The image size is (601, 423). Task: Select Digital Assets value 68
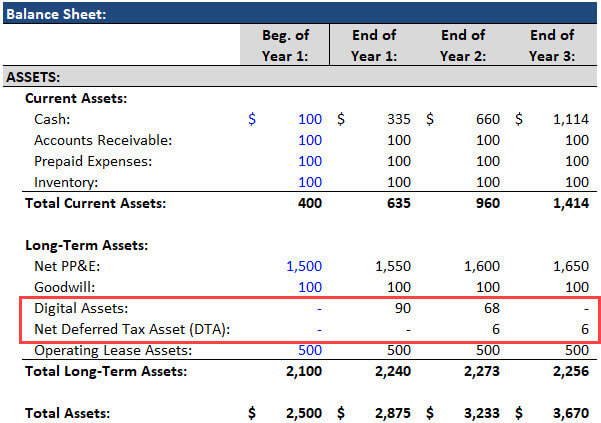pos(492,308)
